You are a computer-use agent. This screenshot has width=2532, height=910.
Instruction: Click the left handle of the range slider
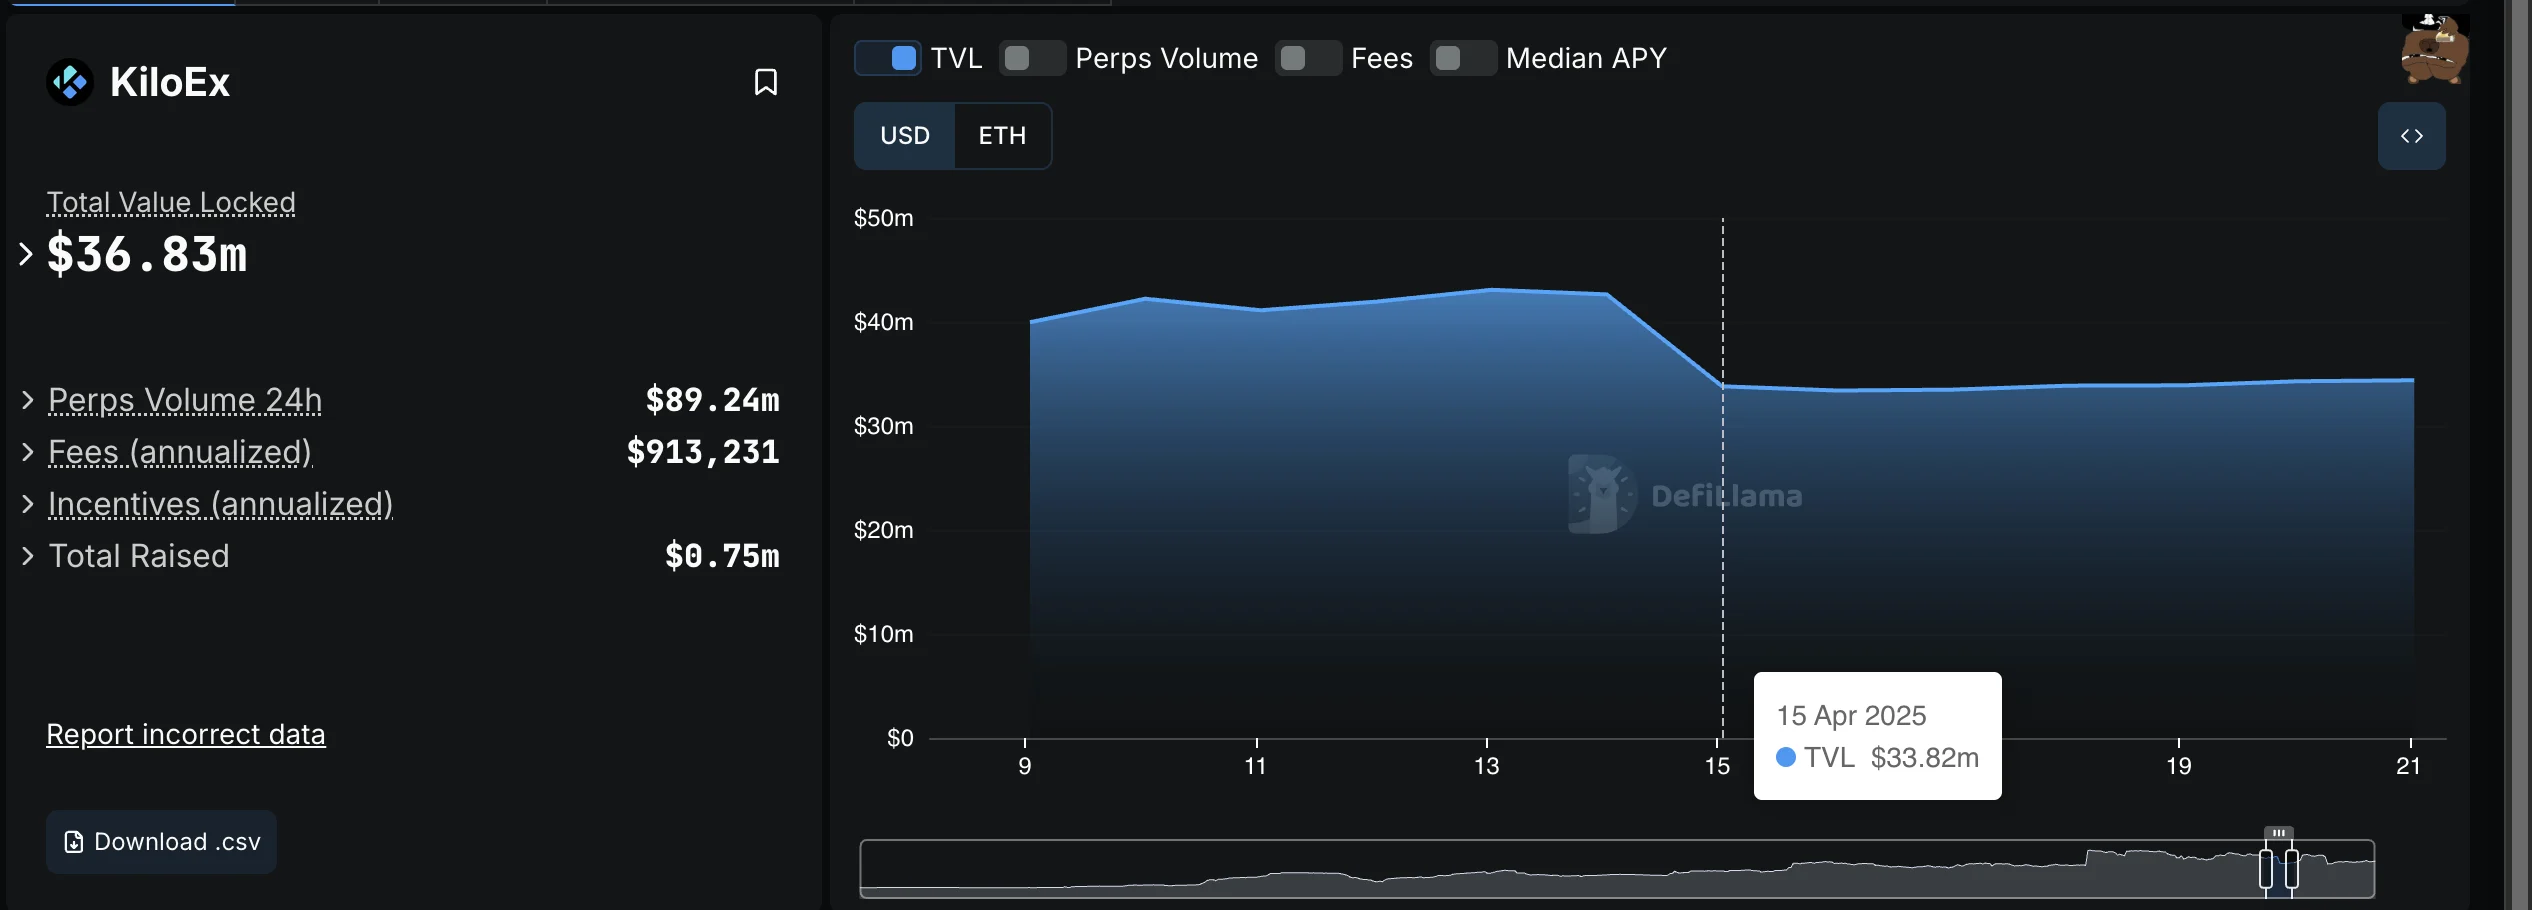pos(2266,868)
